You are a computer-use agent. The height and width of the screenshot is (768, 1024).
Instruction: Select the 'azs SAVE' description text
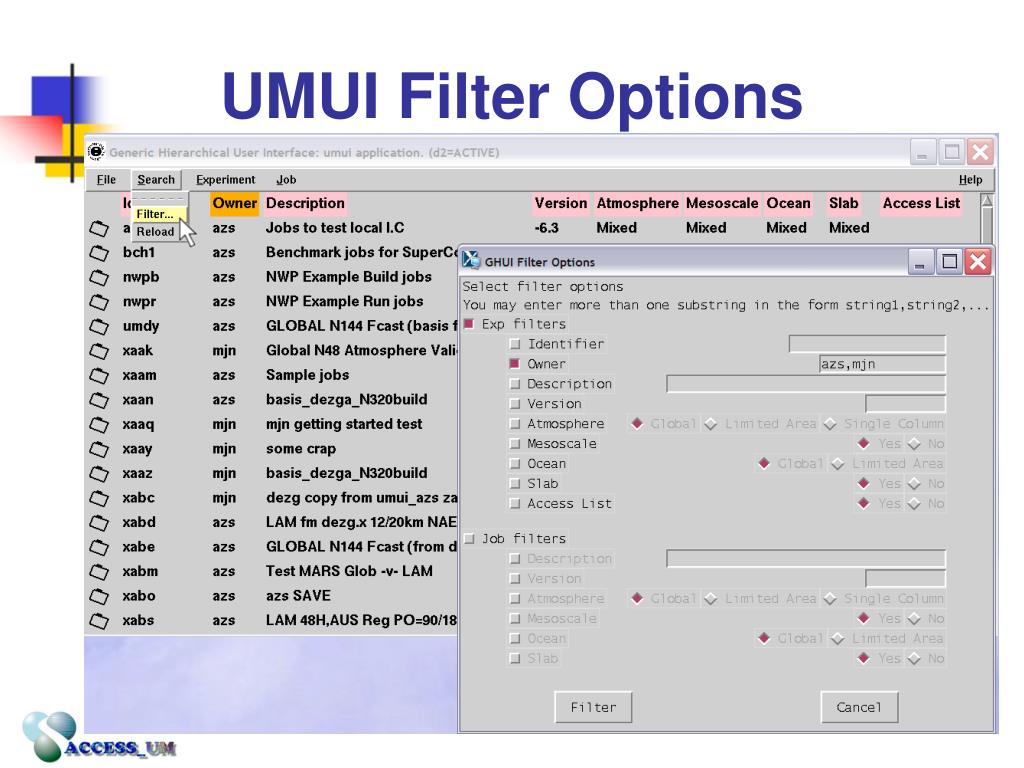pyautogui.click(x=298, y=596)
